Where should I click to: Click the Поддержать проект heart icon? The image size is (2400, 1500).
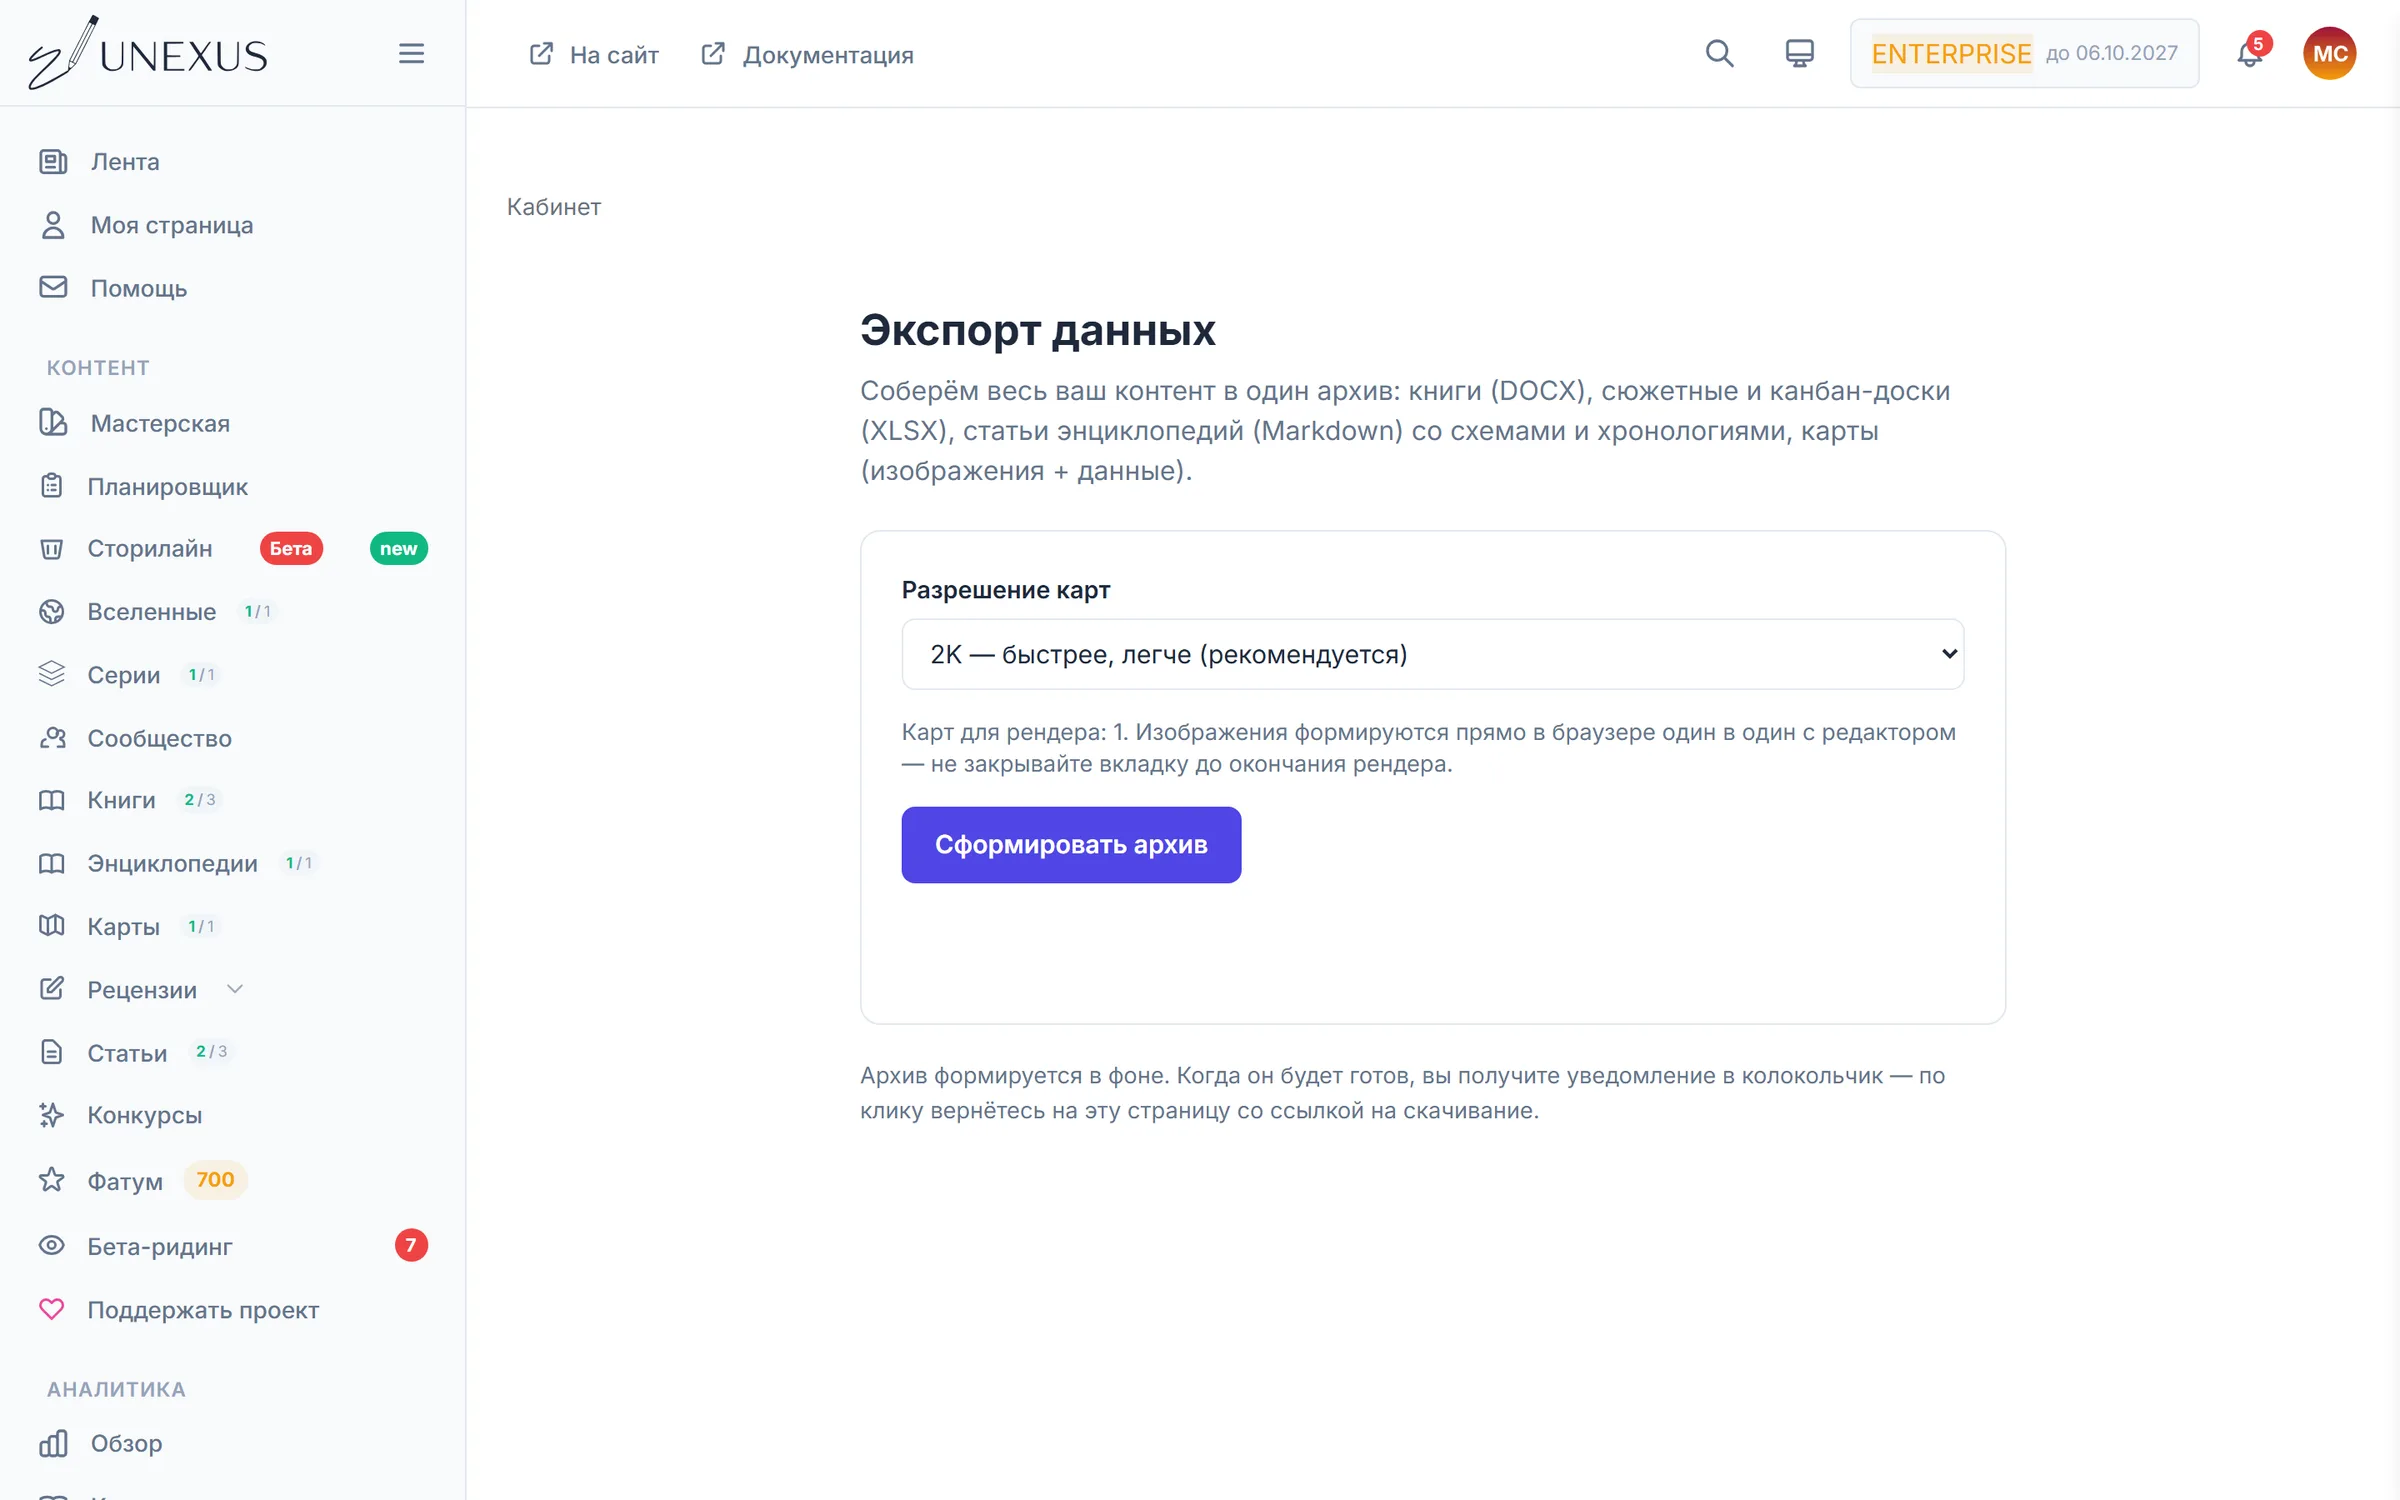click(52, 1310)
